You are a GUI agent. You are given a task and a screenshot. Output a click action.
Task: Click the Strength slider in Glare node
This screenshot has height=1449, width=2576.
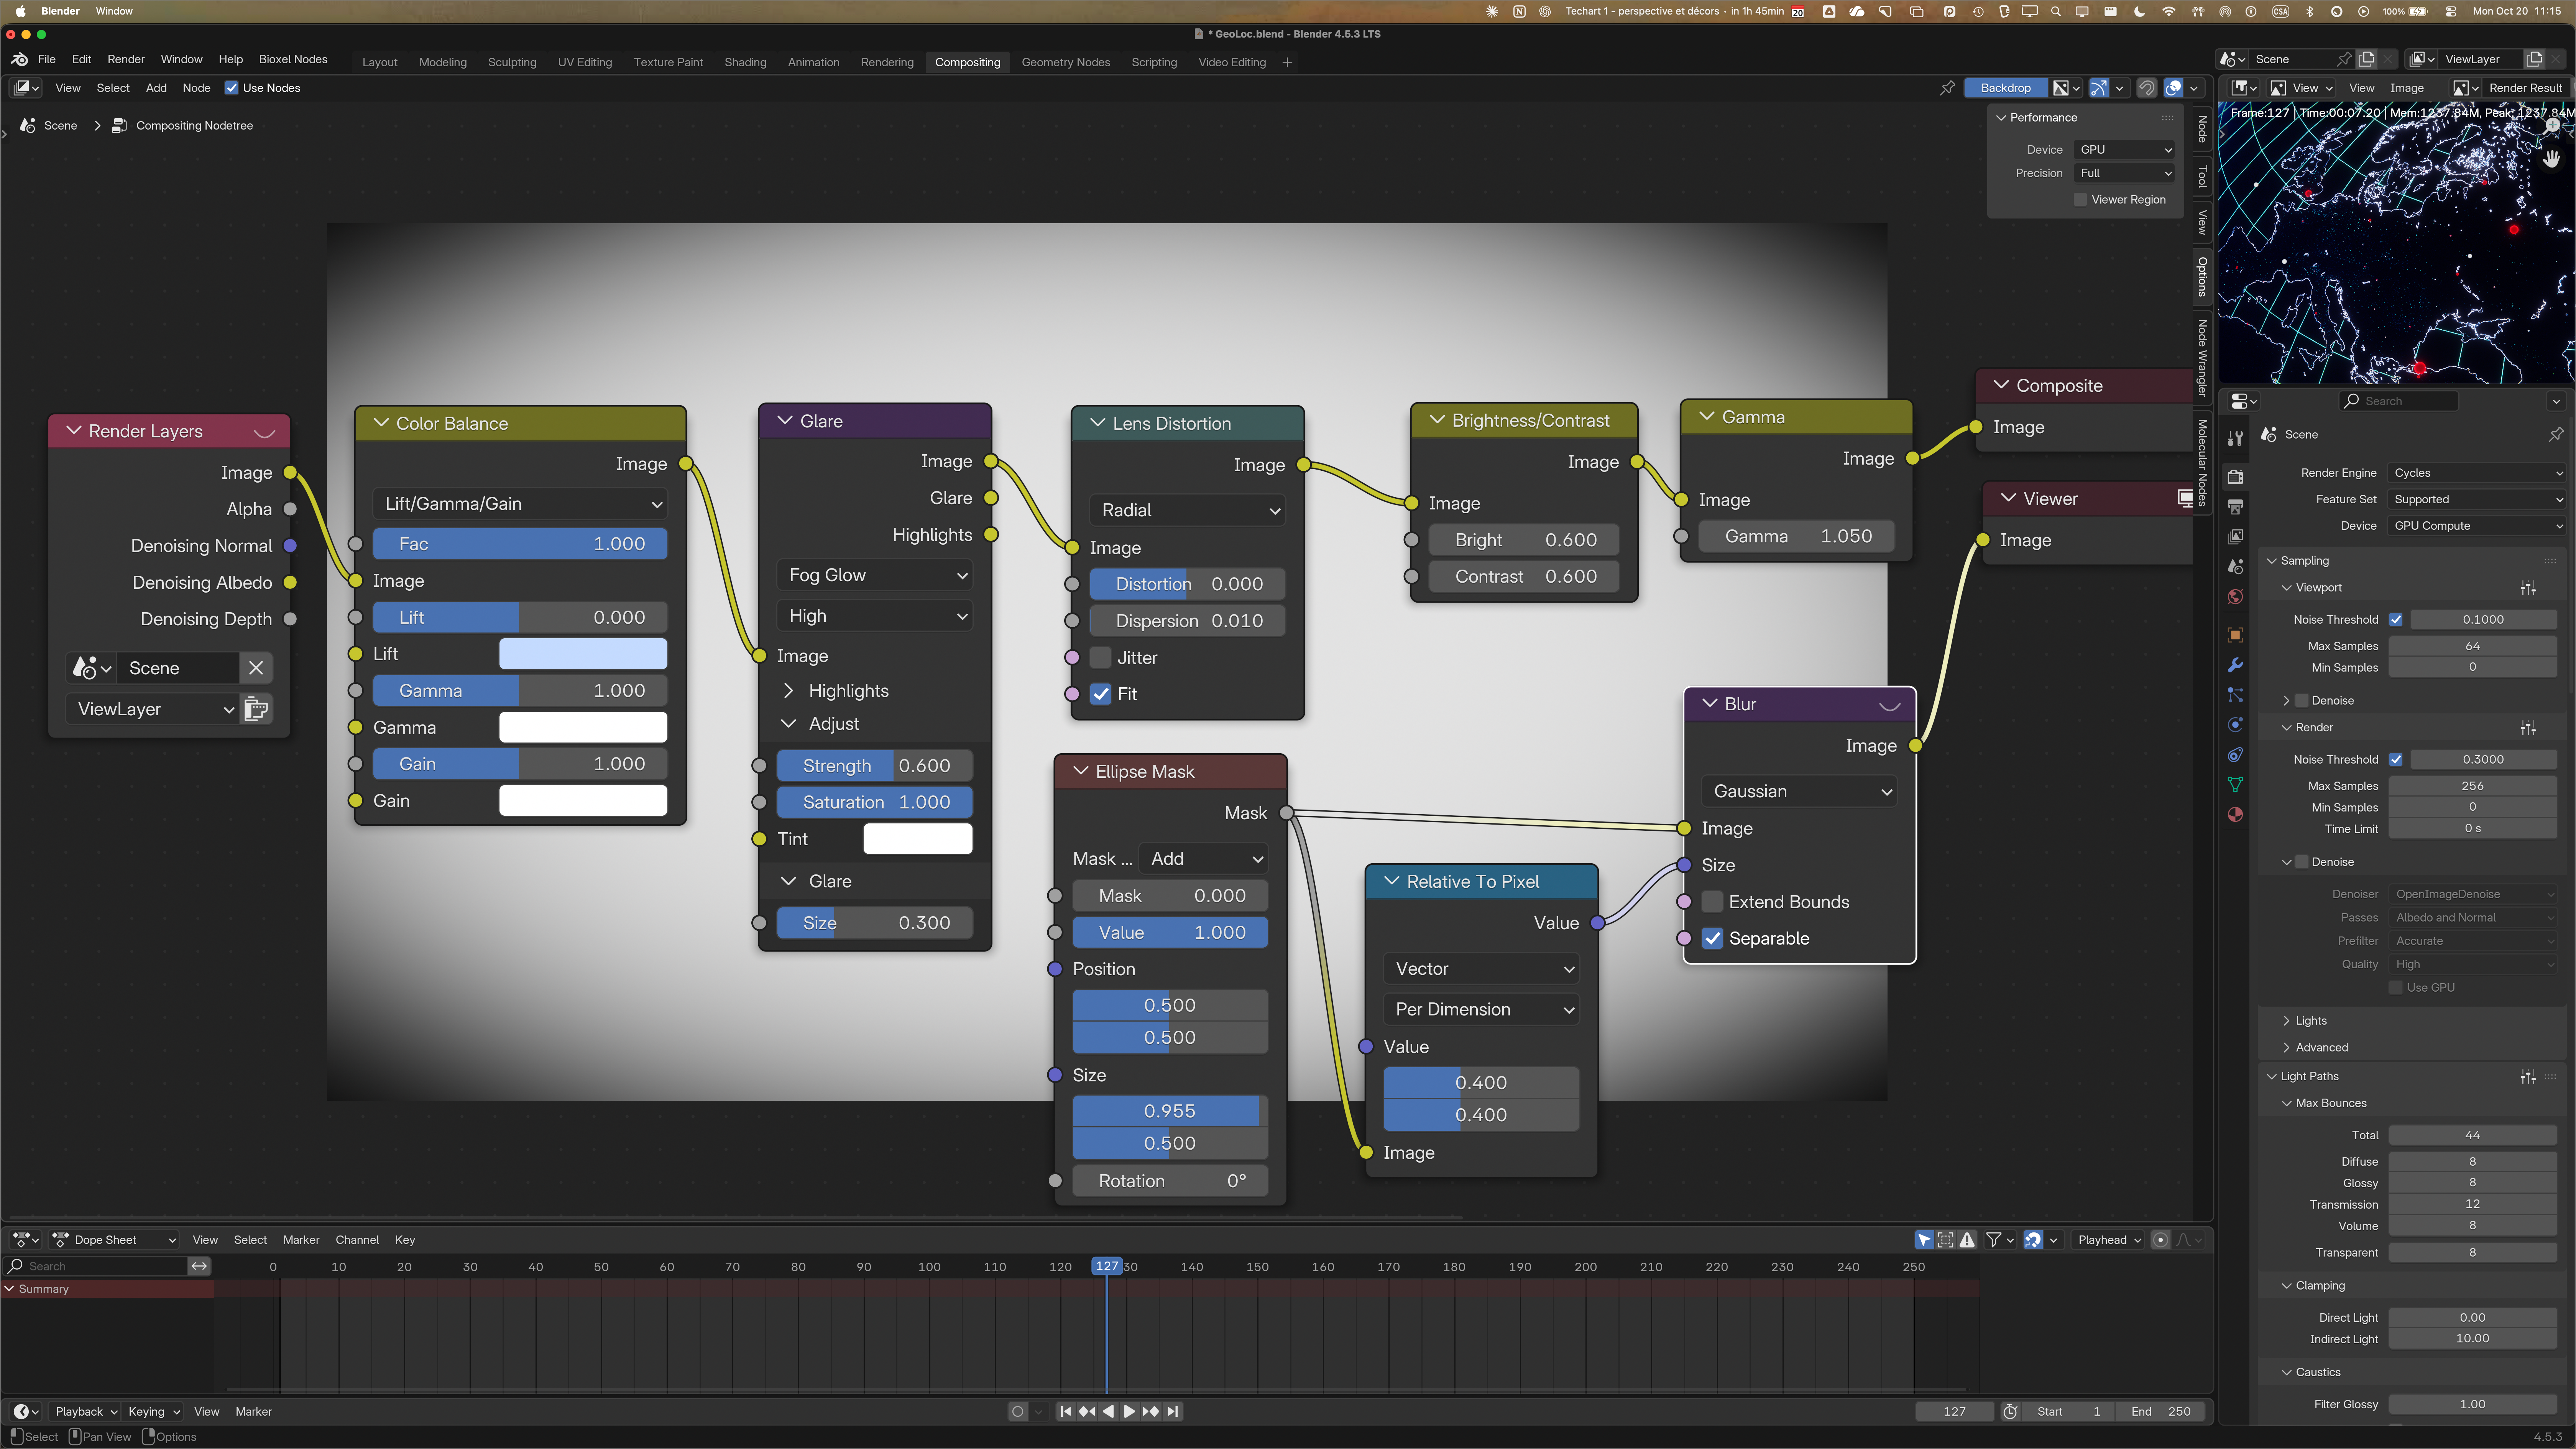pyautogui.click(x=875, y=766)
